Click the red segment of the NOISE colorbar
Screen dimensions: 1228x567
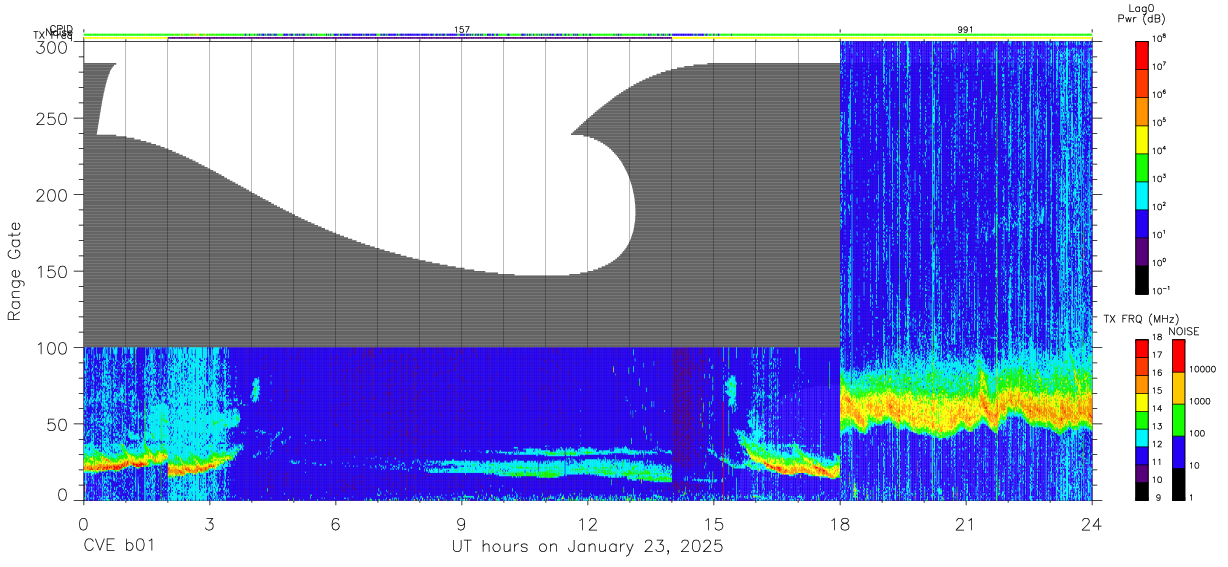click(x=1178, y=356)
